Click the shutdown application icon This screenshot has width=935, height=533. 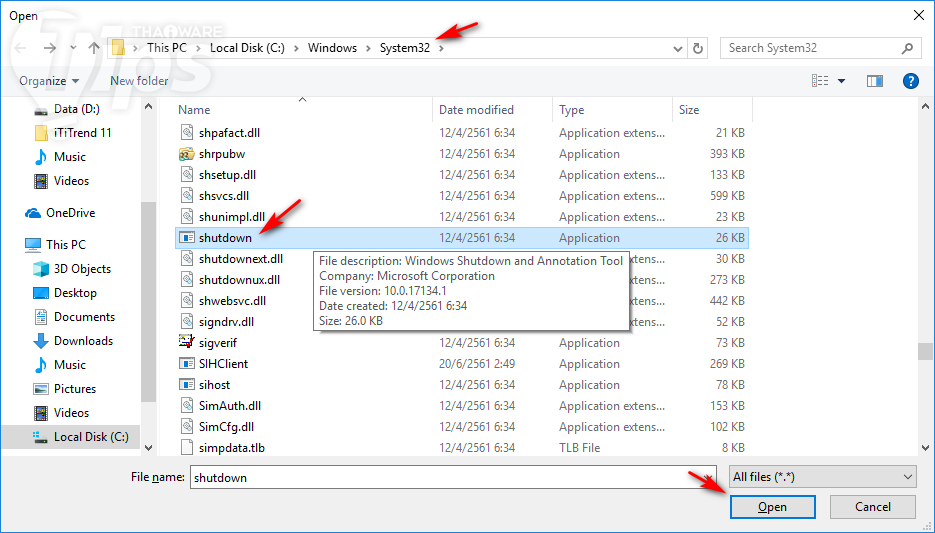point(187,238)
